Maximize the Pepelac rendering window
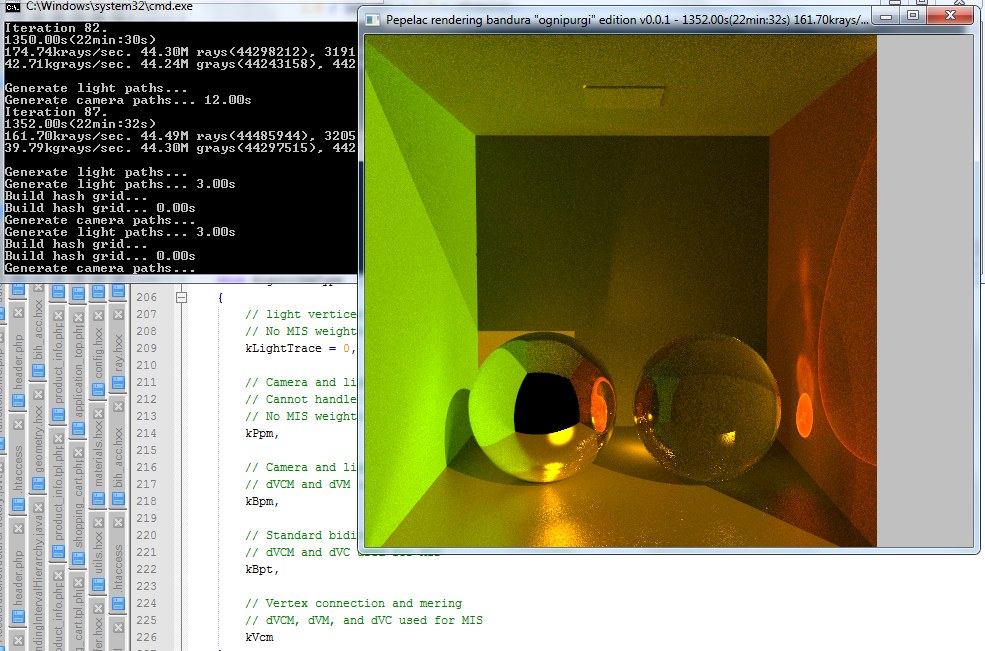985x651 pixels. pos(911,17)
